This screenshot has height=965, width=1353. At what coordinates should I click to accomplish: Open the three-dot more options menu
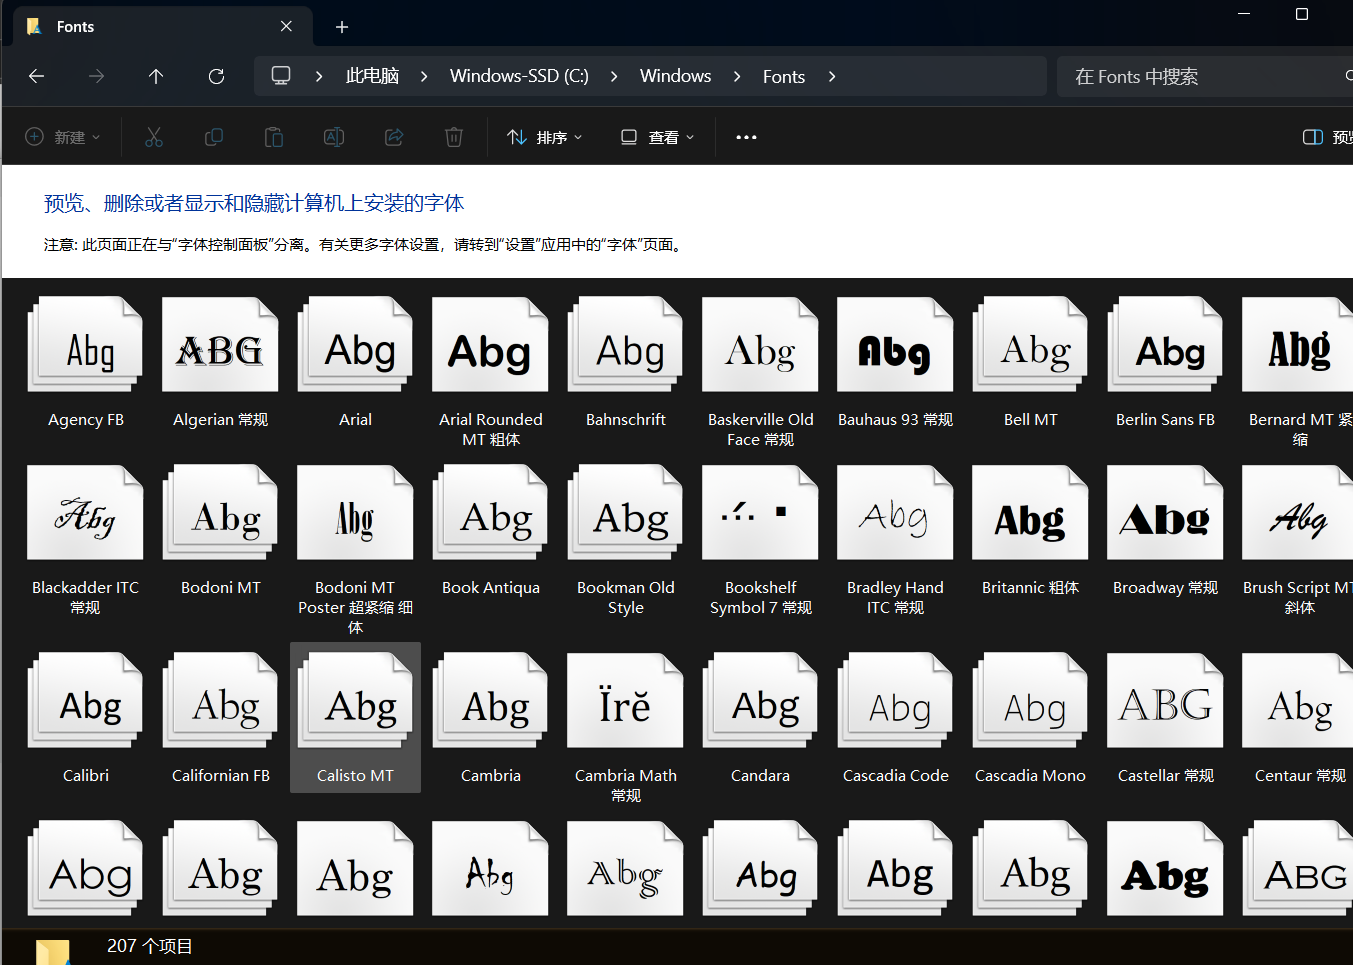[746, 137]
